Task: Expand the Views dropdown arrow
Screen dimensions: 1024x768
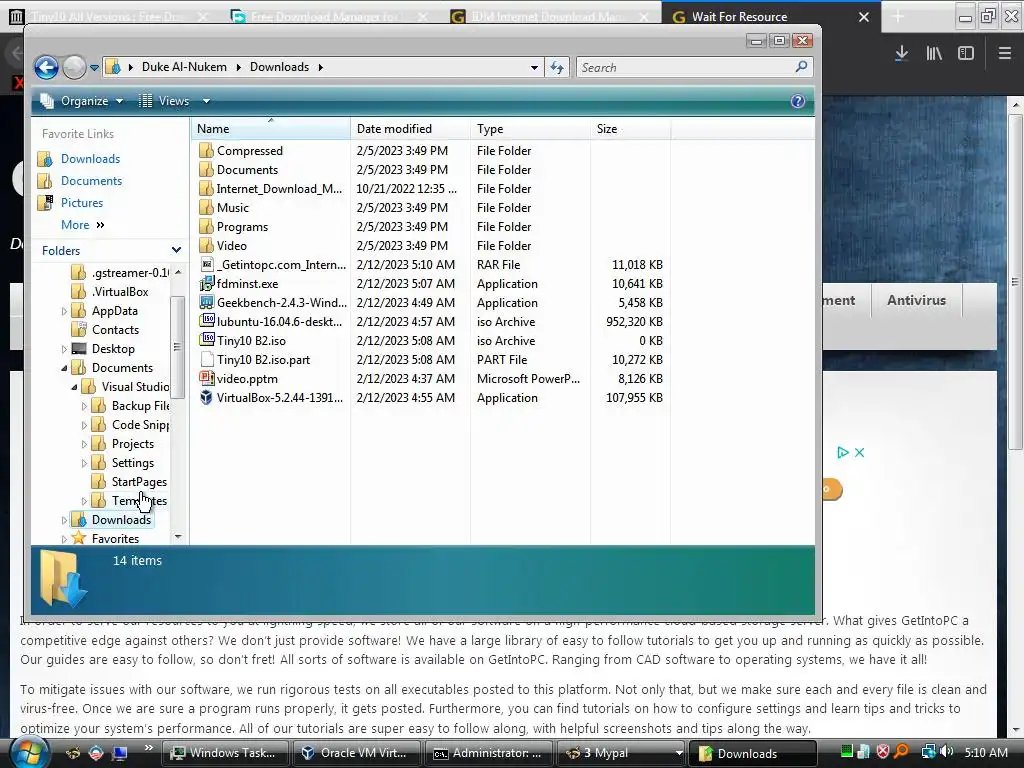Action: pos(206,101)
